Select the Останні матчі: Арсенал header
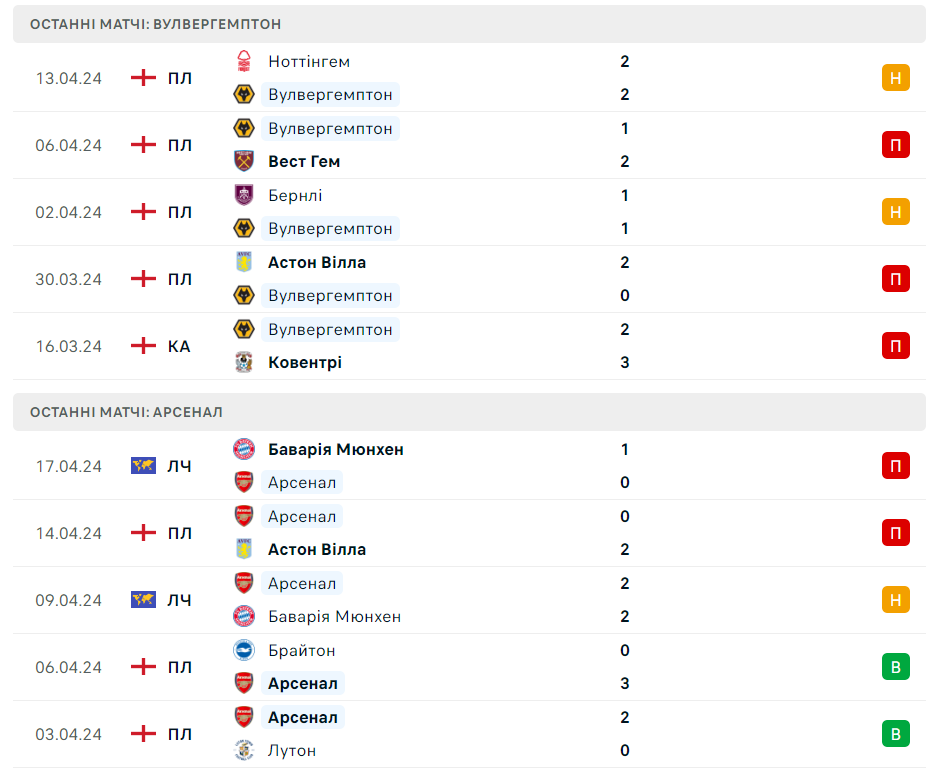The height and width of the screenshot is (772, 936). [469, 413]
